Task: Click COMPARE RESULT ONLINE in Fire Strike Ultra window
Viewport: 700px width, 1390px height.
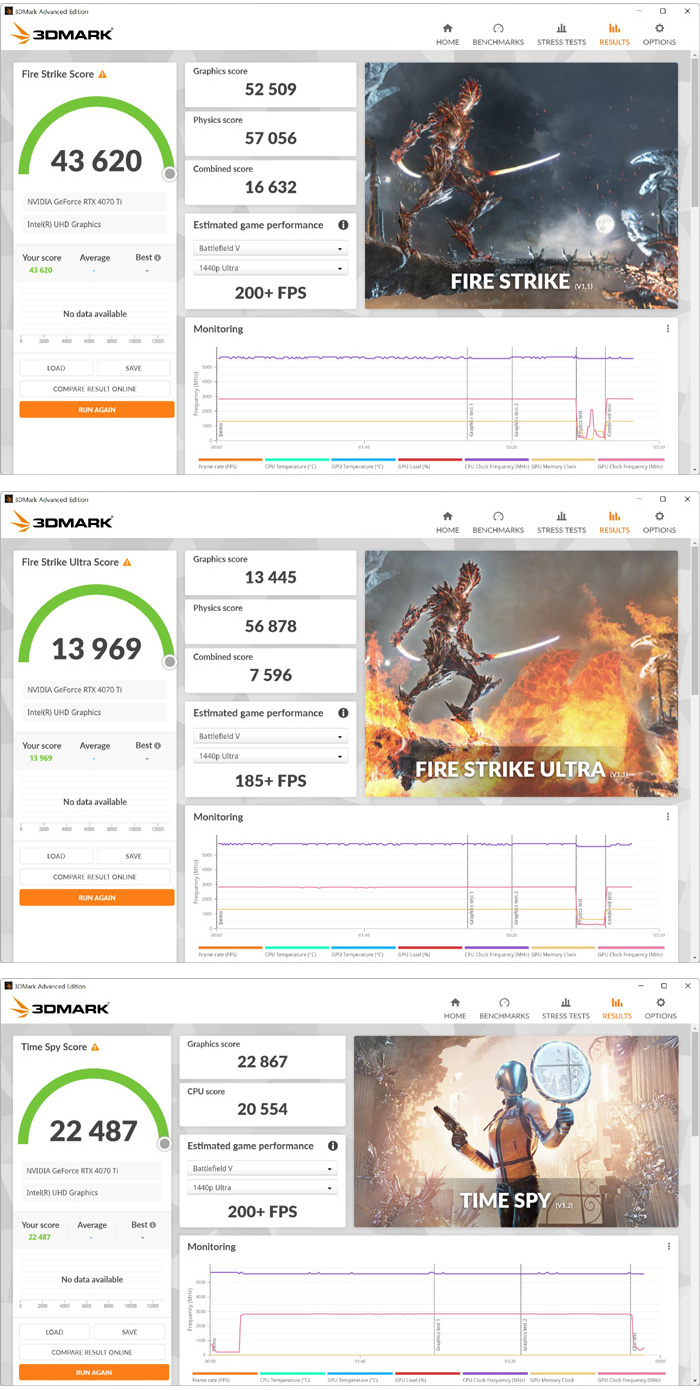Action: pyautogui.click(x=96, y=877)
